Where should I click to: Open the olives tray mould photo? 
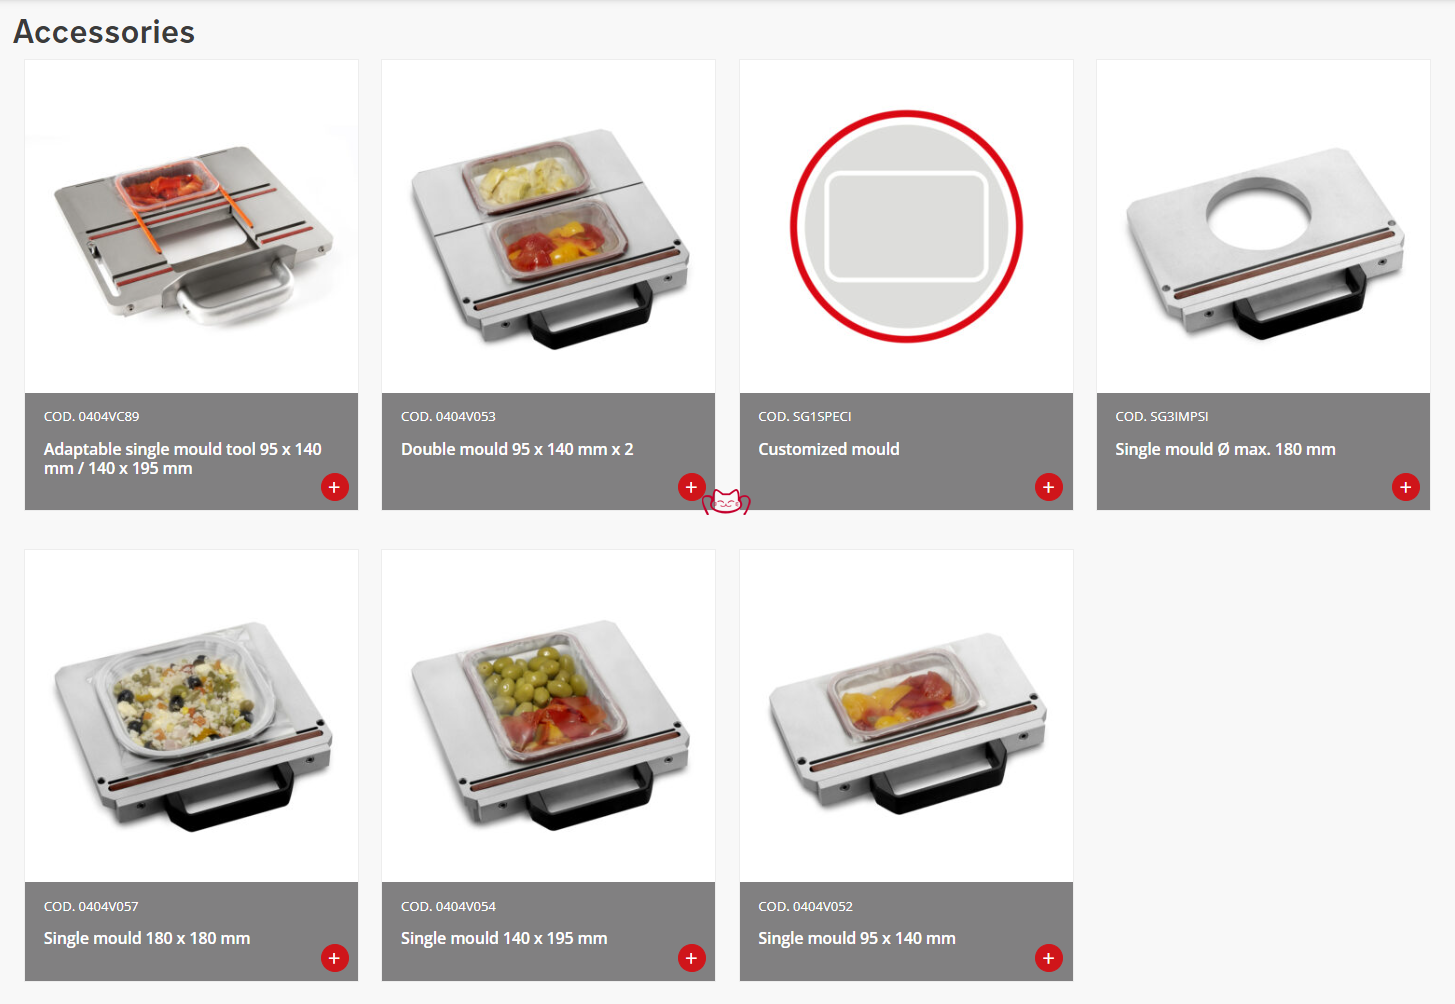click(549, 716)
